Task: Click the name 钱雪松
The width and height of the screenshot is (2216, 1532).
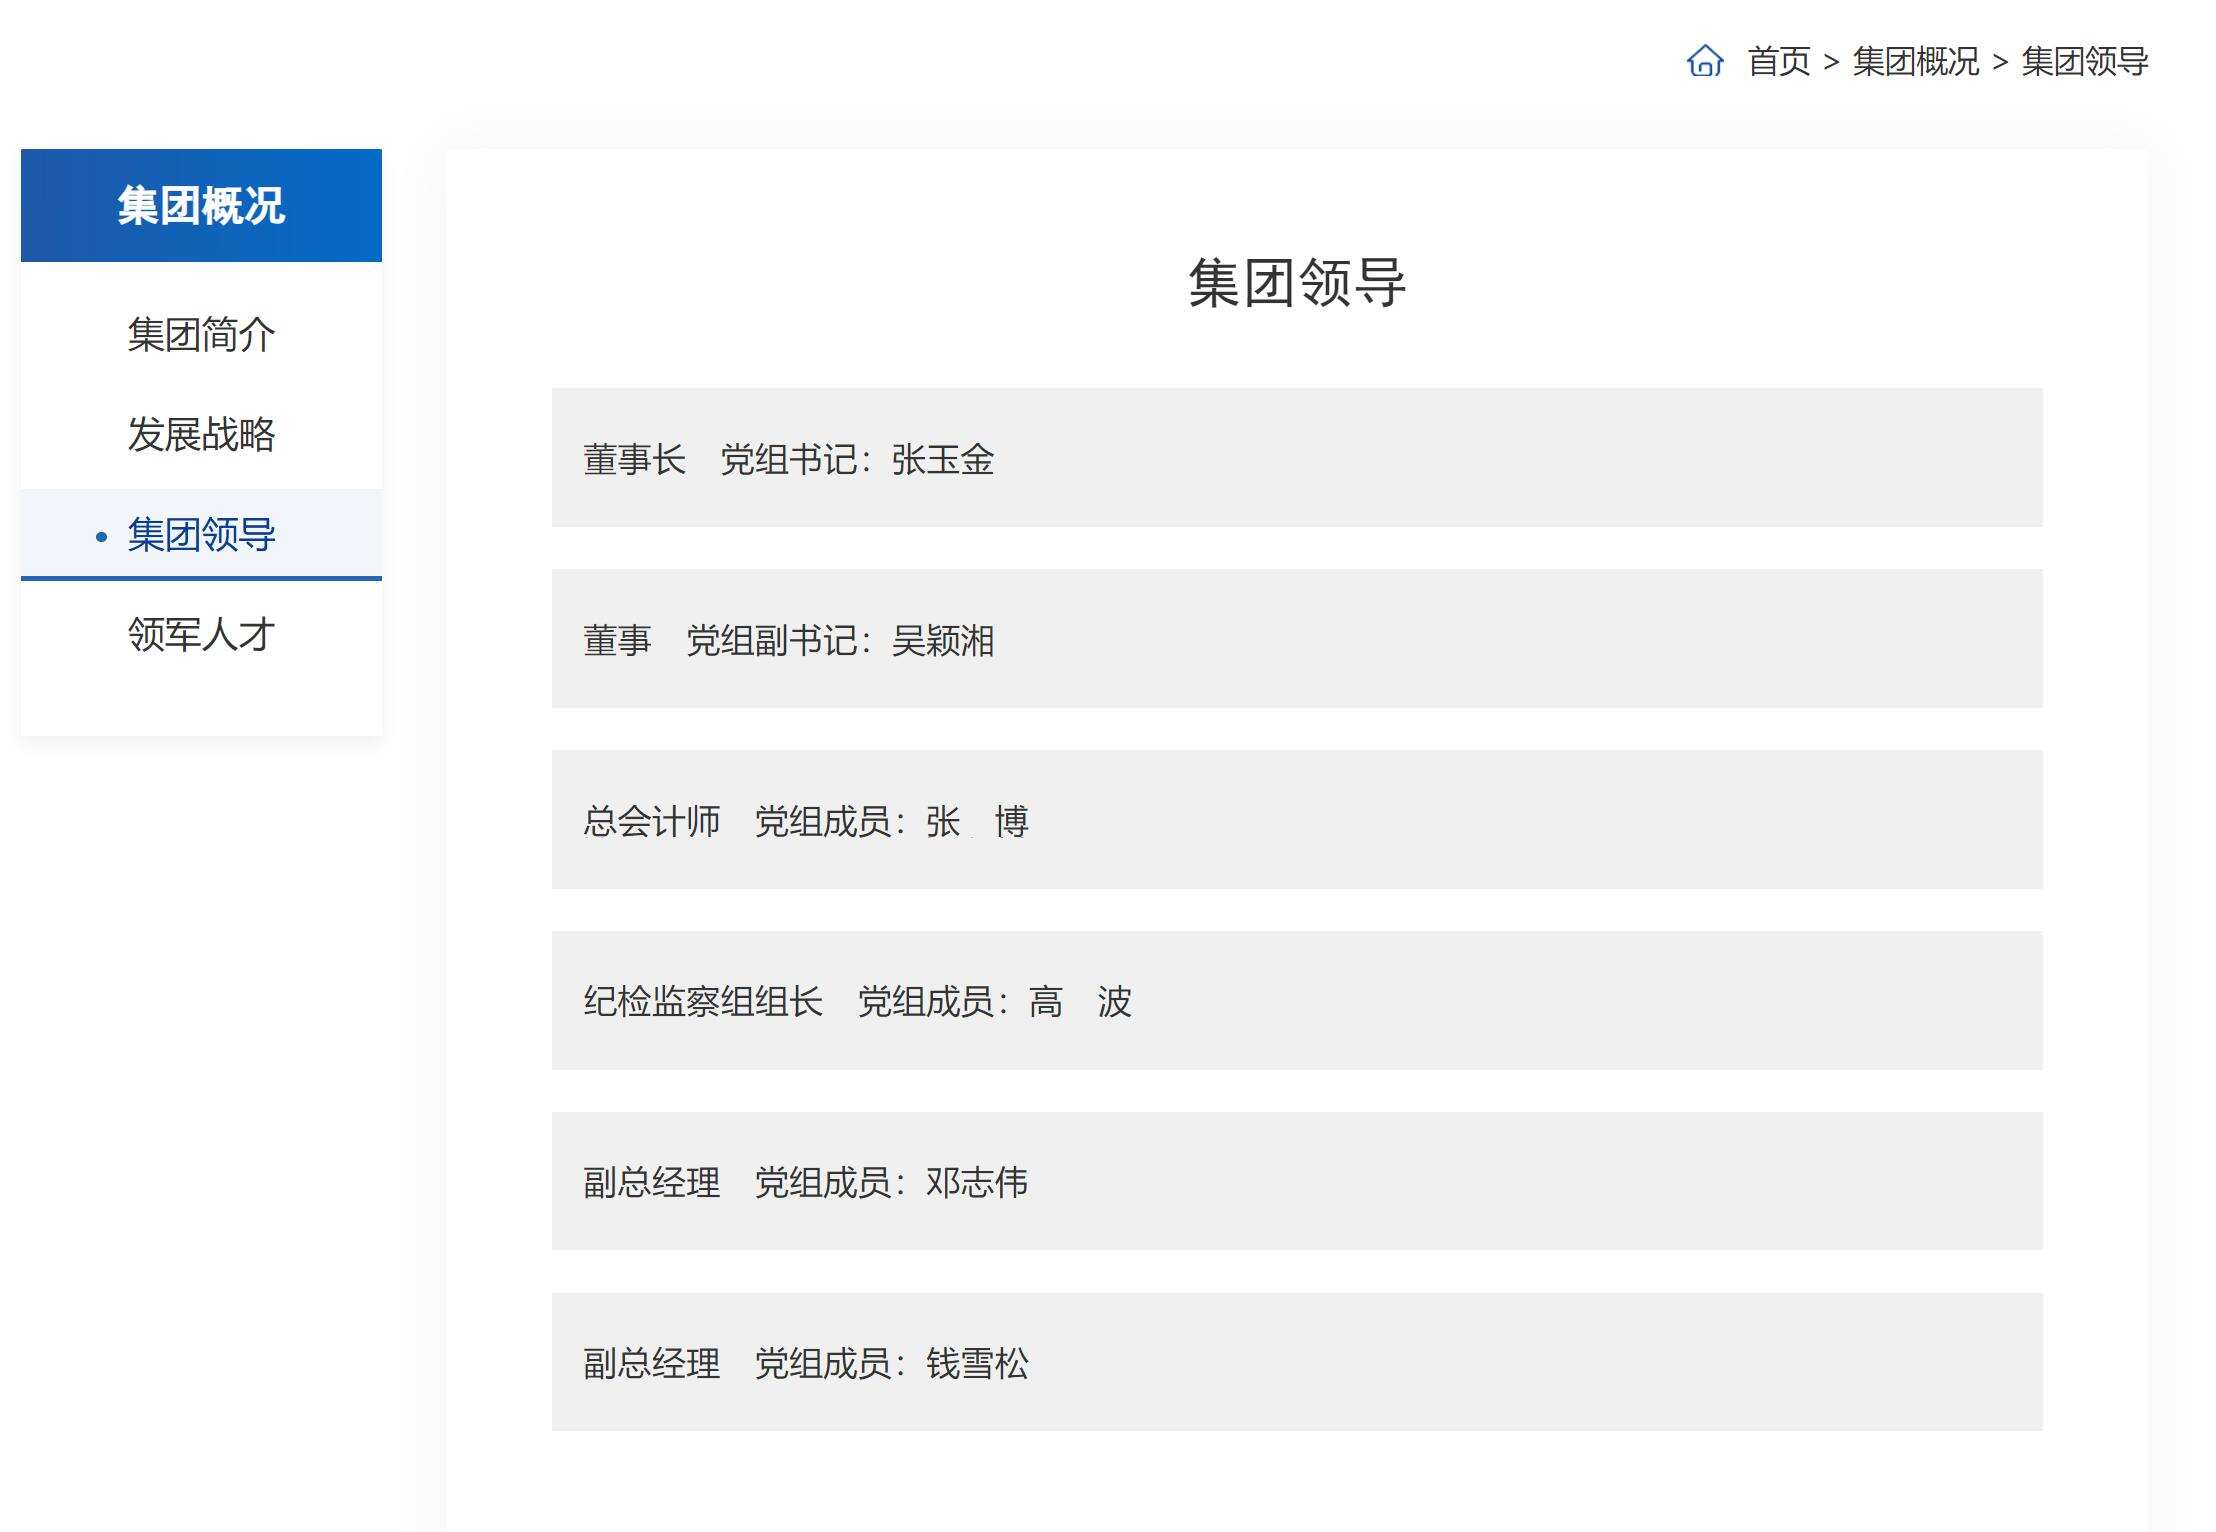Action: [x=976, y=1364]
